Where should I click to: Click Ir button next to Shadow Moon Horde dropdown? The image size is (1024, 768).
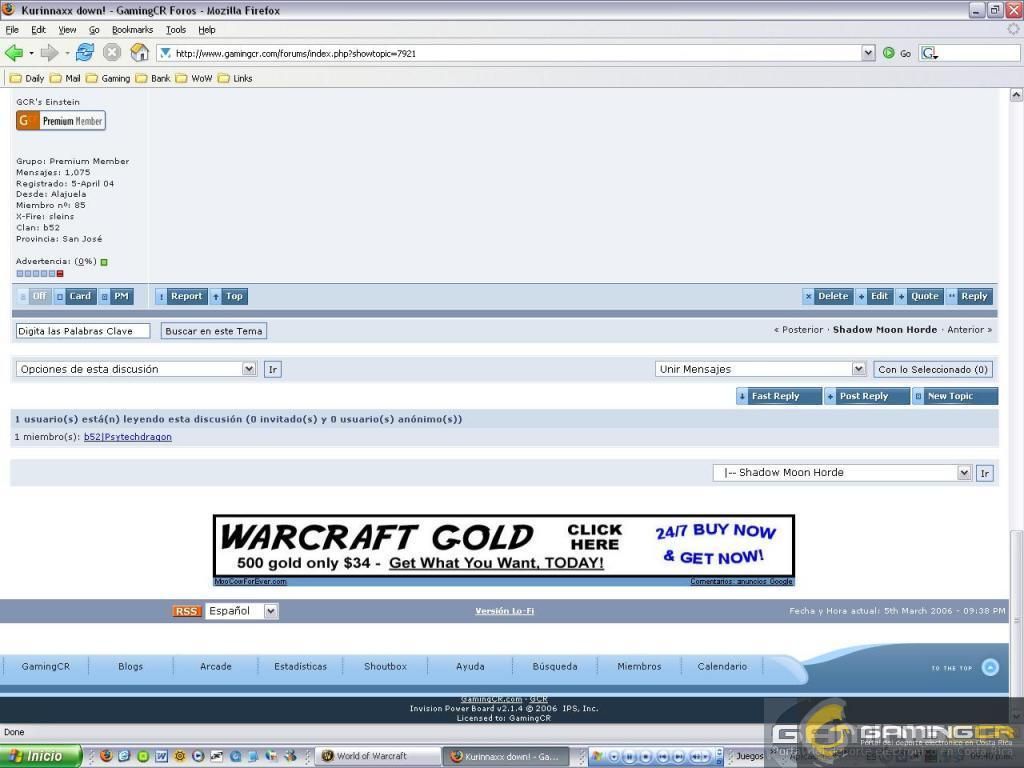[x=984, y=473]
